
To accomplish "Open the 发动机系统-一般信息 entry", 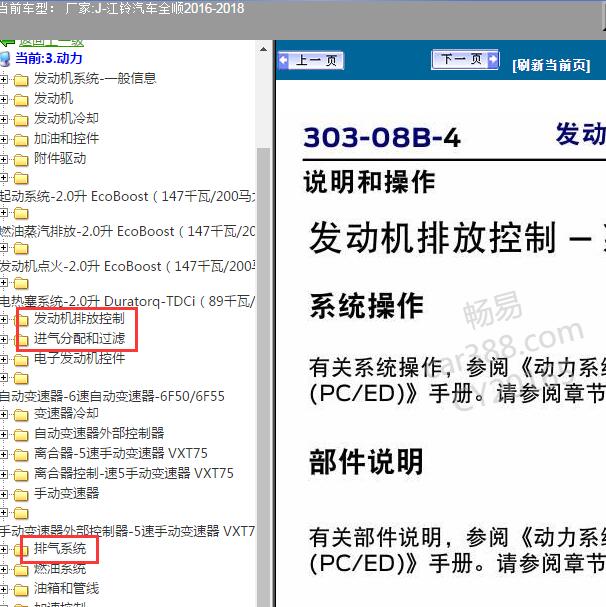I will [x=95, y=79].
